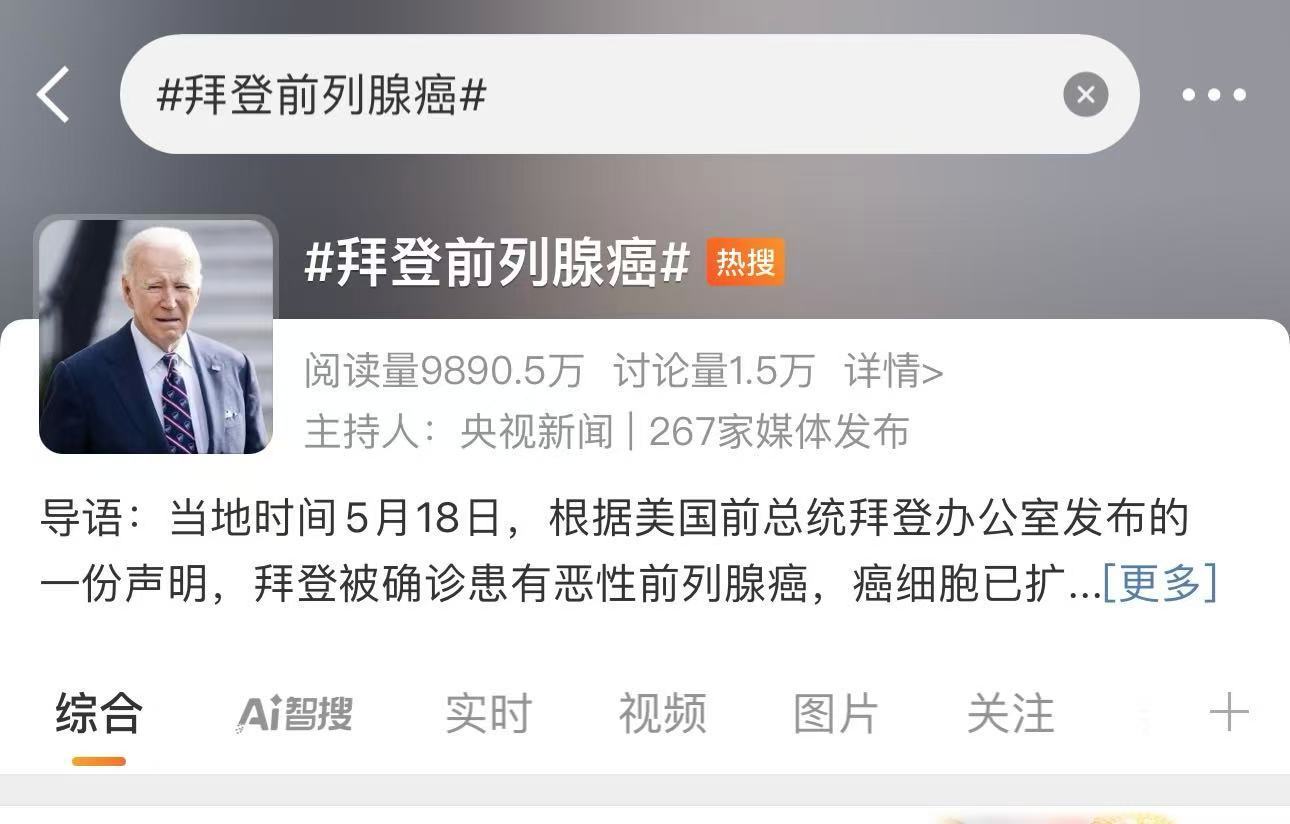Switch to the 图片 tab
1290x824 pixels.
coord(836,714)
